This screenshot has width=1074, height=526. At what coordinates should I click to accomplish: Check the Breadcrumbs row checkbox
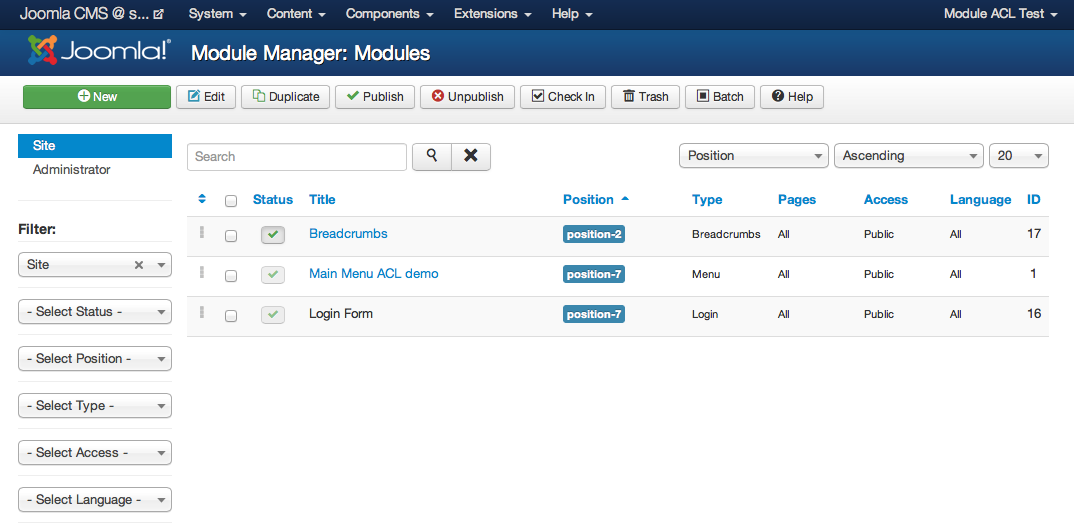point(231,236)
